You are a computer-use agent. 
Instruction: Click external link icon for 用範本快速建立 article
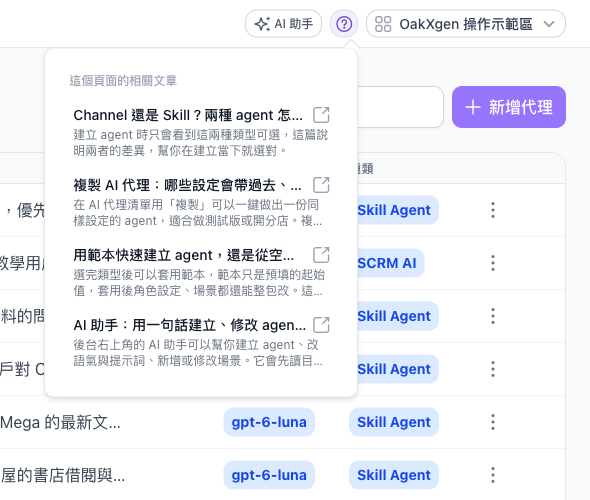click(x=321, y=255)
